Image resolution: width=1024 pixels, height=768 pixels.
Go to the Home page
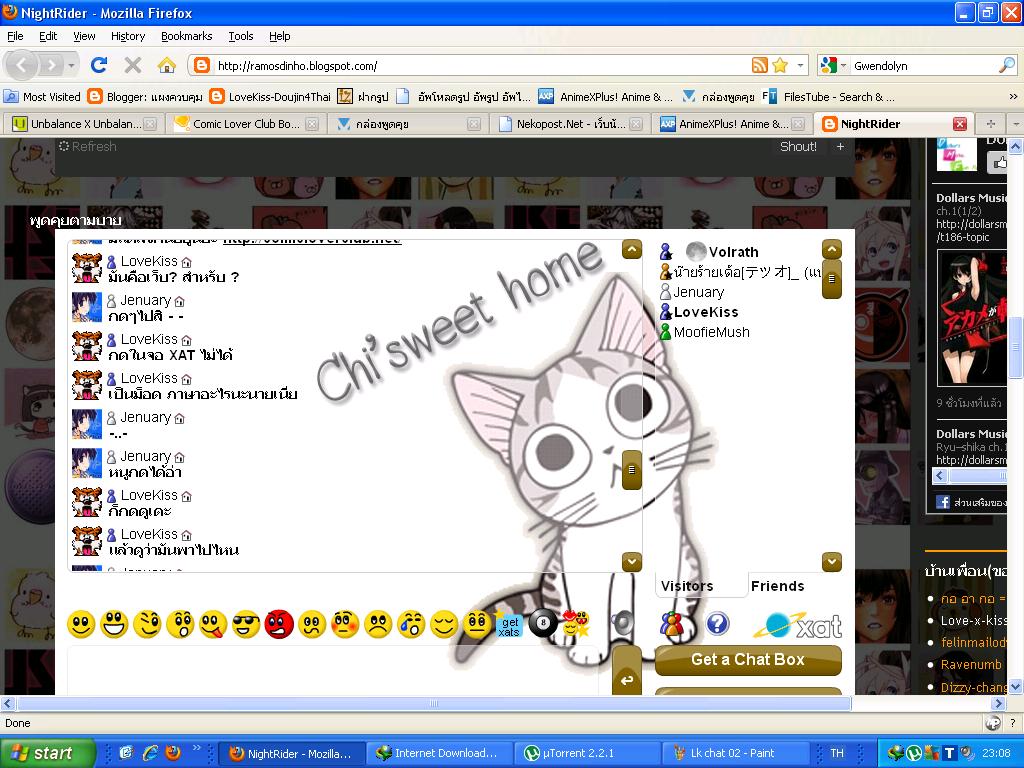coord(167,65)
